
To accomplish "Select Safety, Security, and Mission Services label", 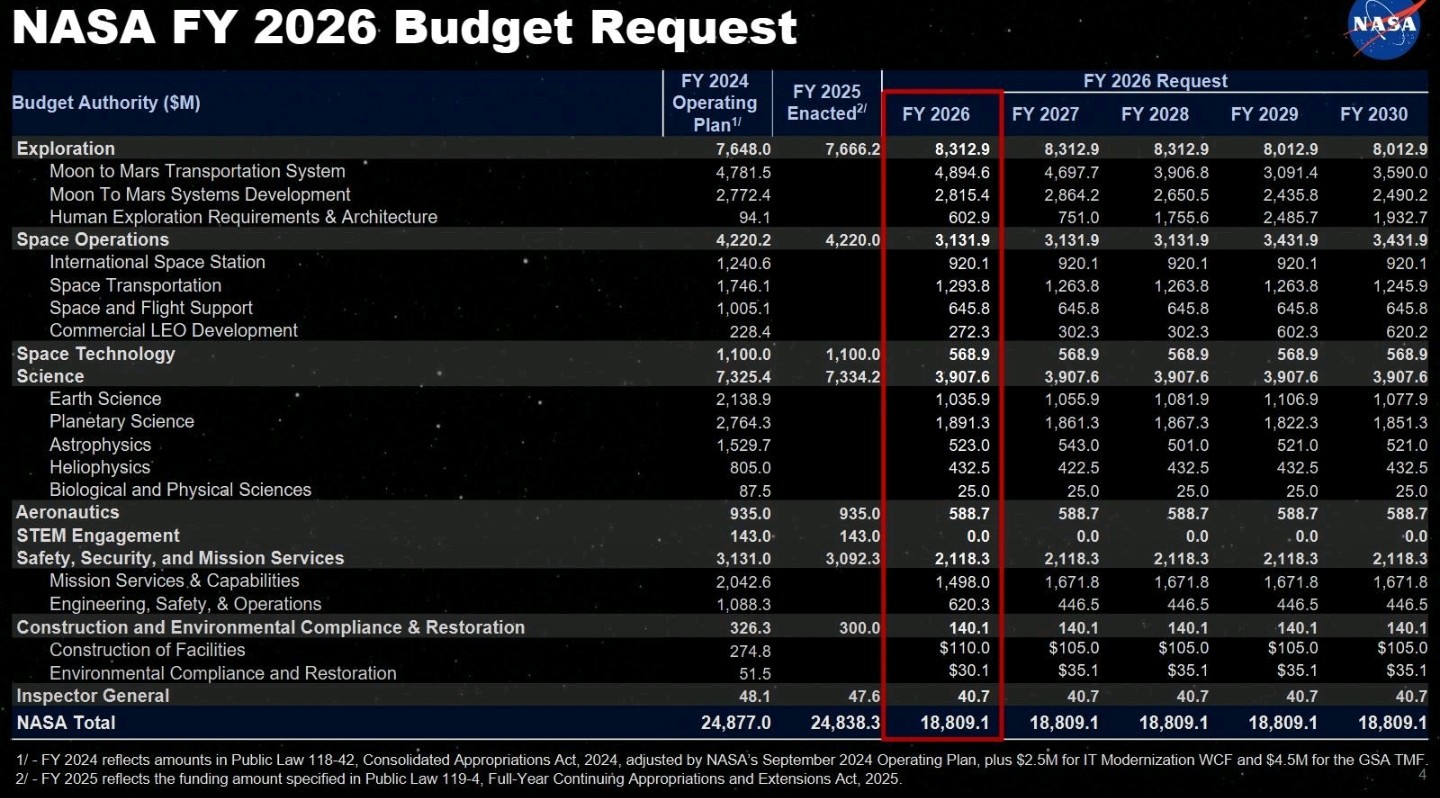I will 180,558.
